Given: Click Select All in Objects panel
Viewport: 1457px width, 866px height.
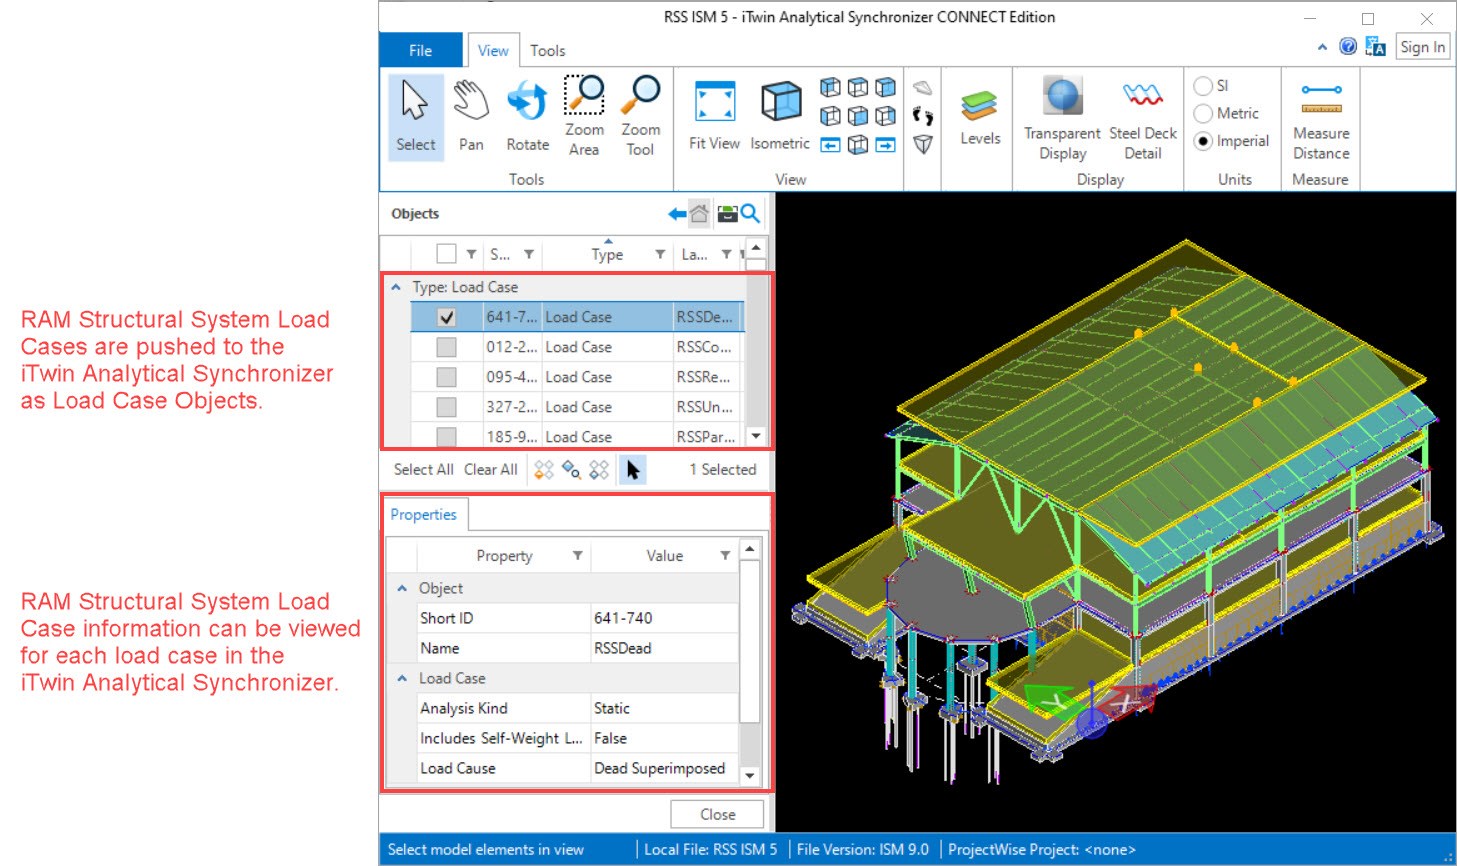Looking at the screenshot, I should [423, 469].
